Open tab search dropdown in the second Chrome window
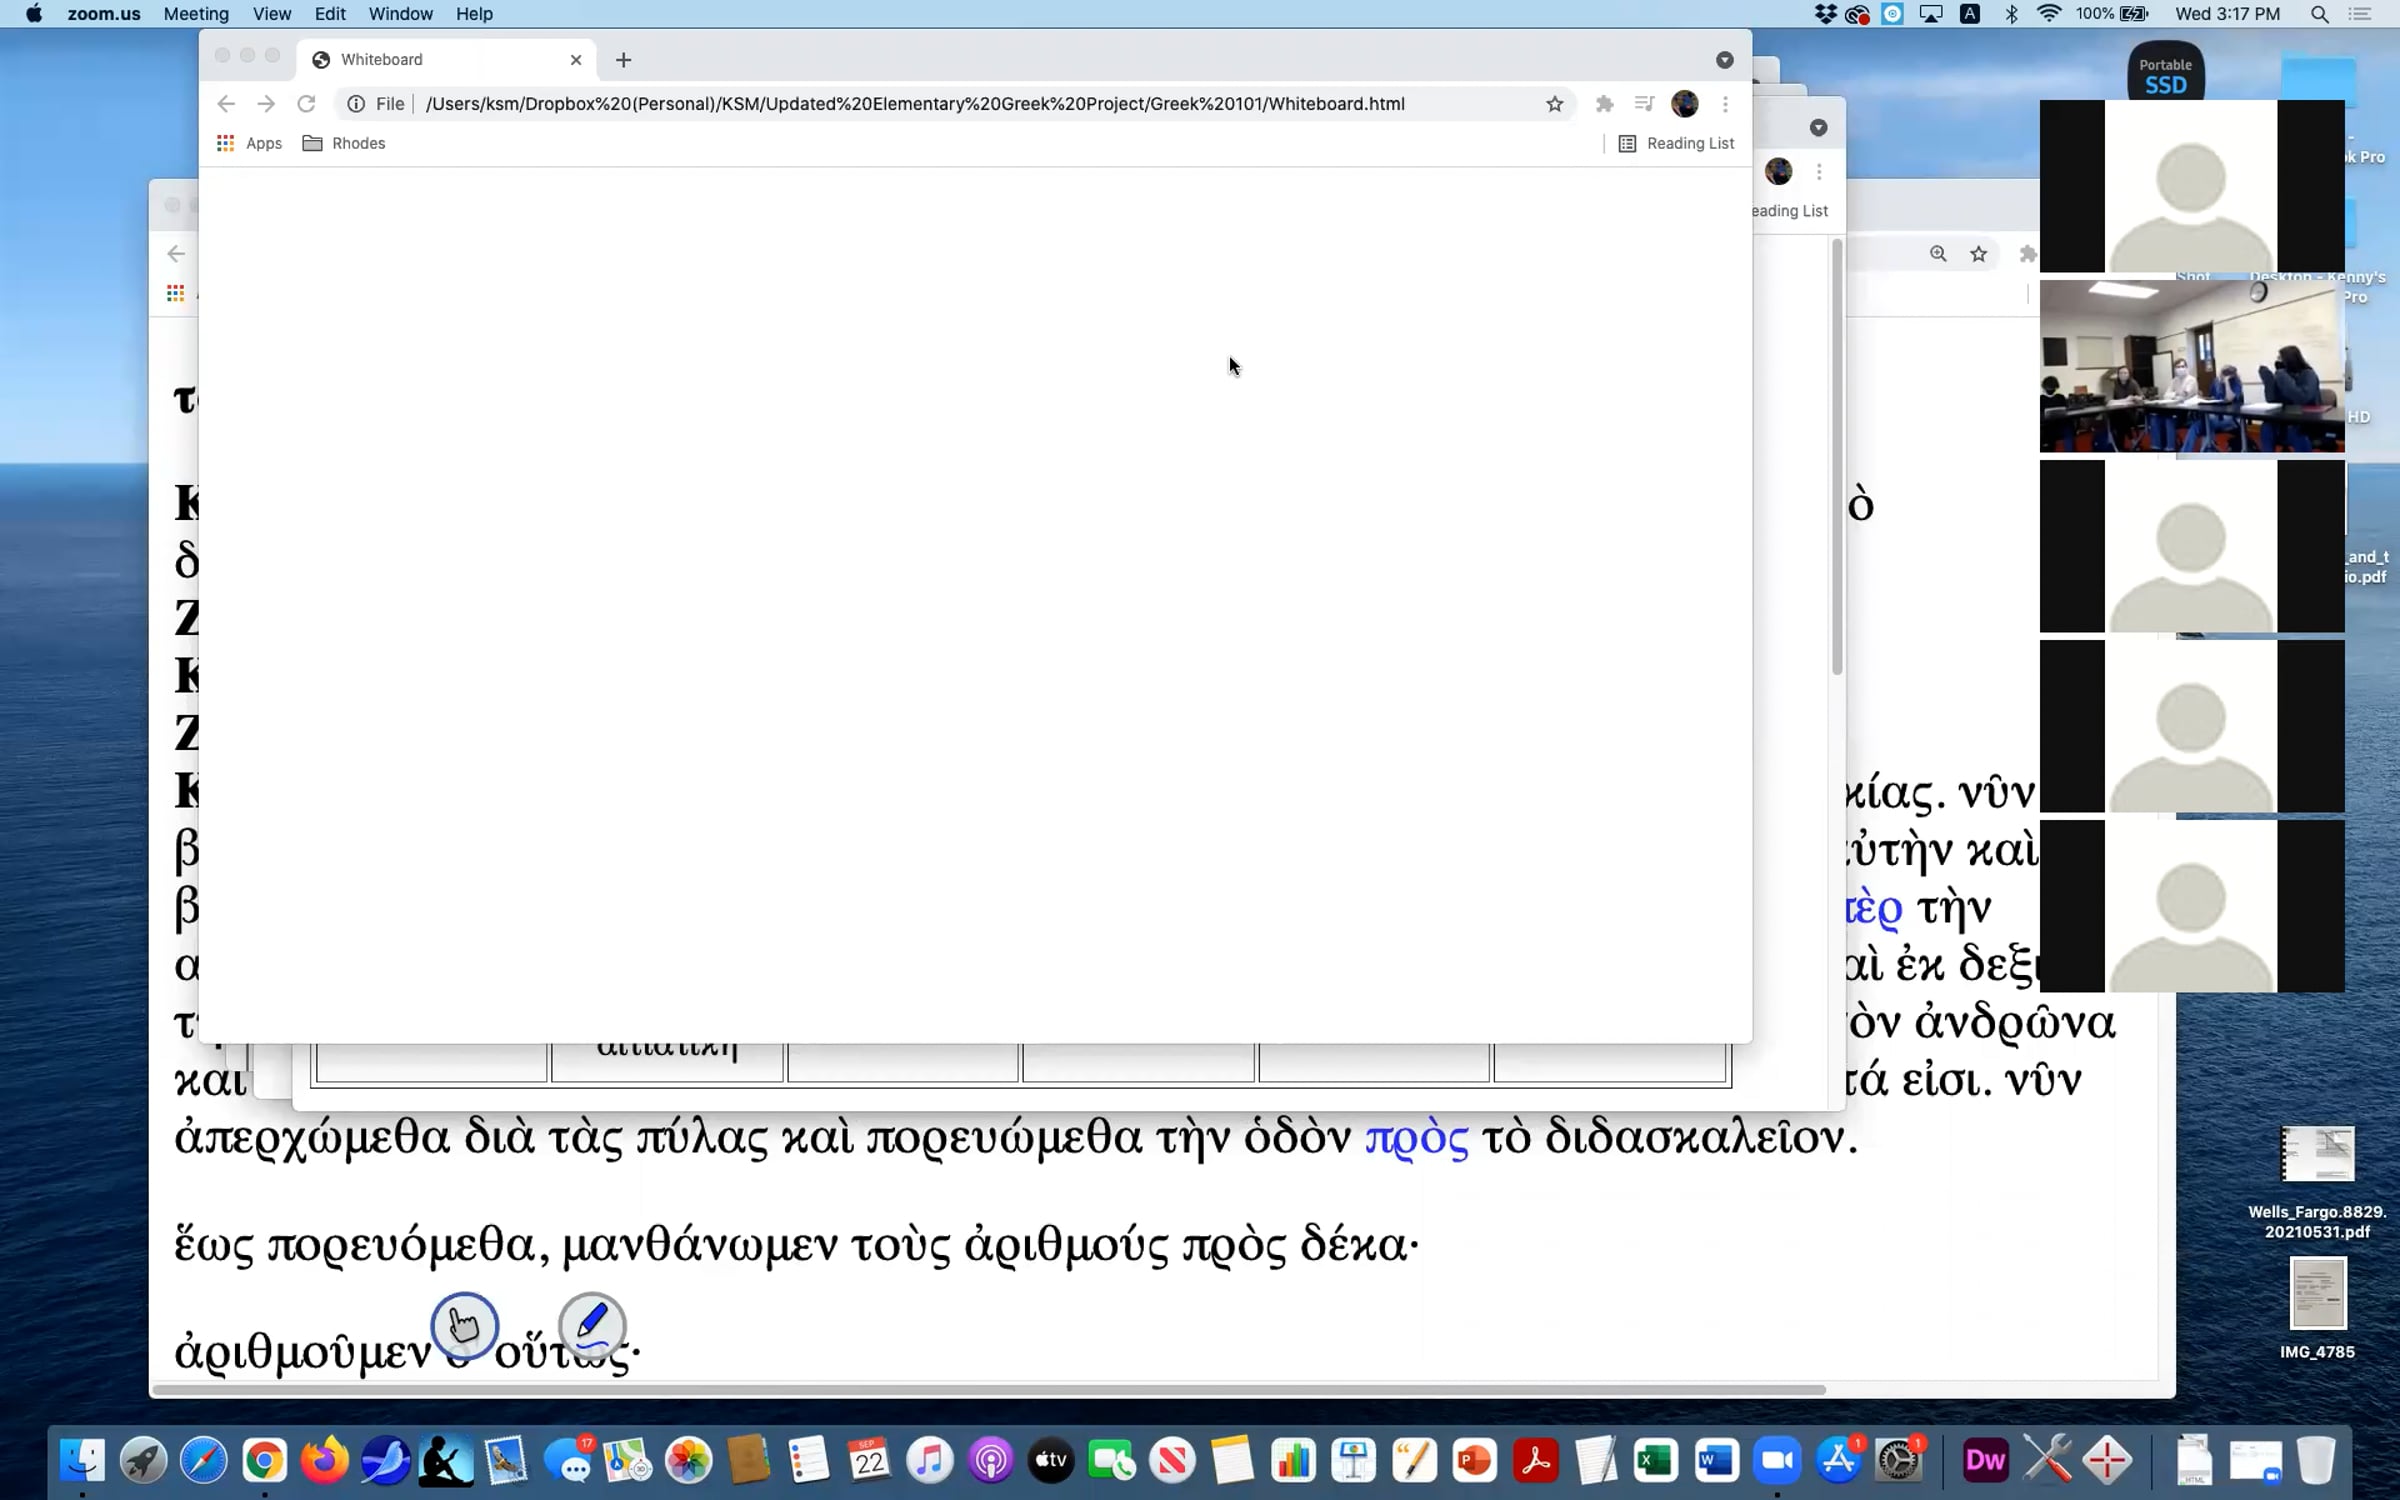 click(1818, 128)
